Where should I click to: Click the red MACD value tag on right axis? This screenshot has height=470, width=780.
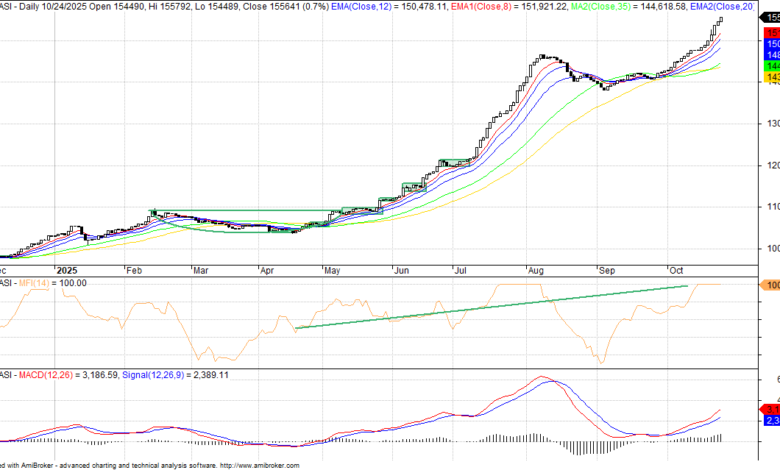click(772, 409)
